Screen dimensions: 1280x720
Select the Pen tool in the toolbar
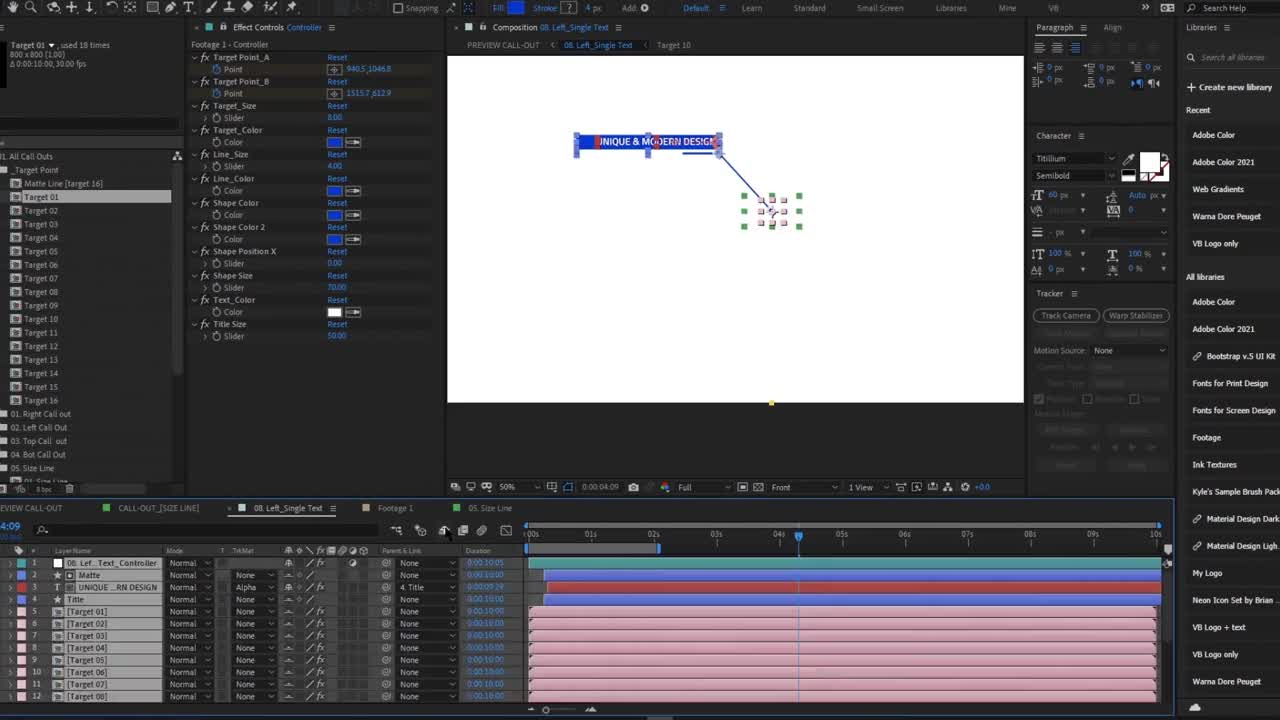coord(170,7)
